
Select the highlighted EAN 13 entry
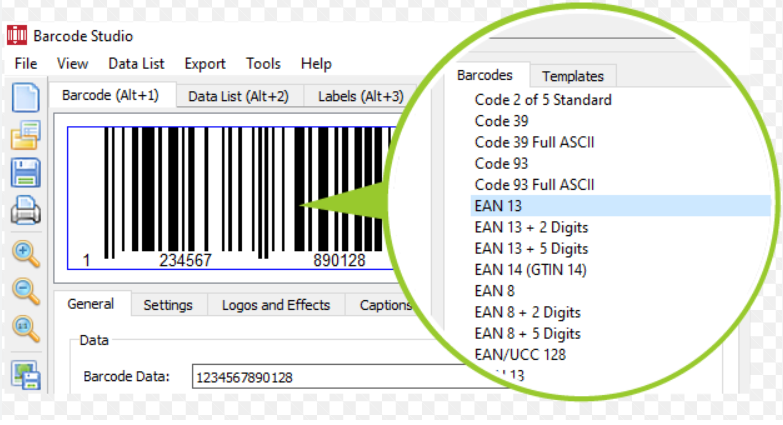coord(621,206)
